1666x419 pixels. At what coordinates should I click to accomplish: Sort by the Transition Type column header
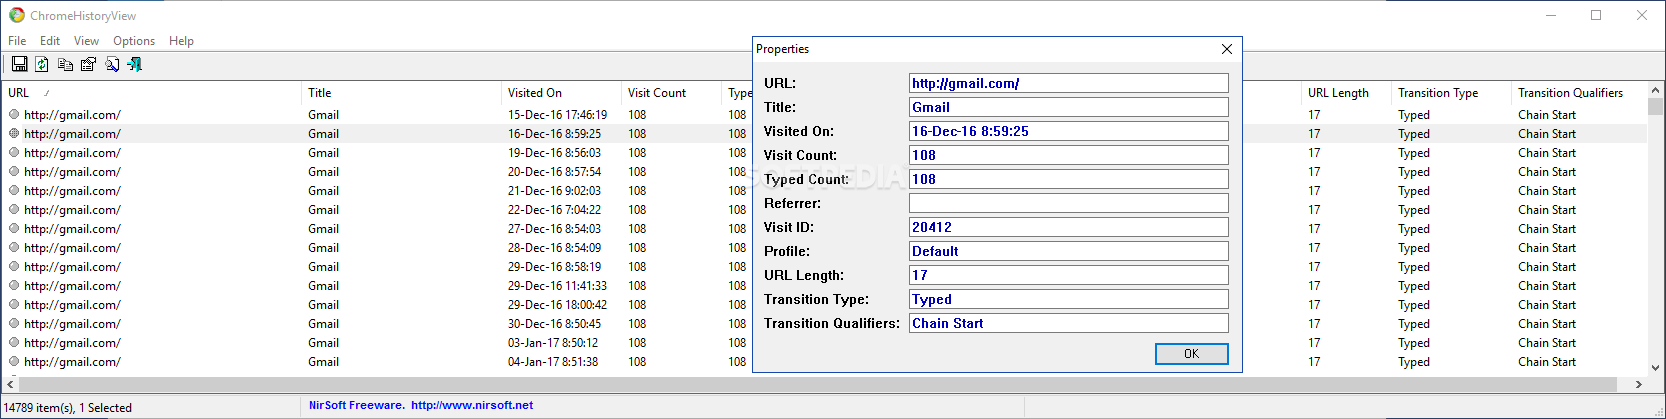point(1451,92)
